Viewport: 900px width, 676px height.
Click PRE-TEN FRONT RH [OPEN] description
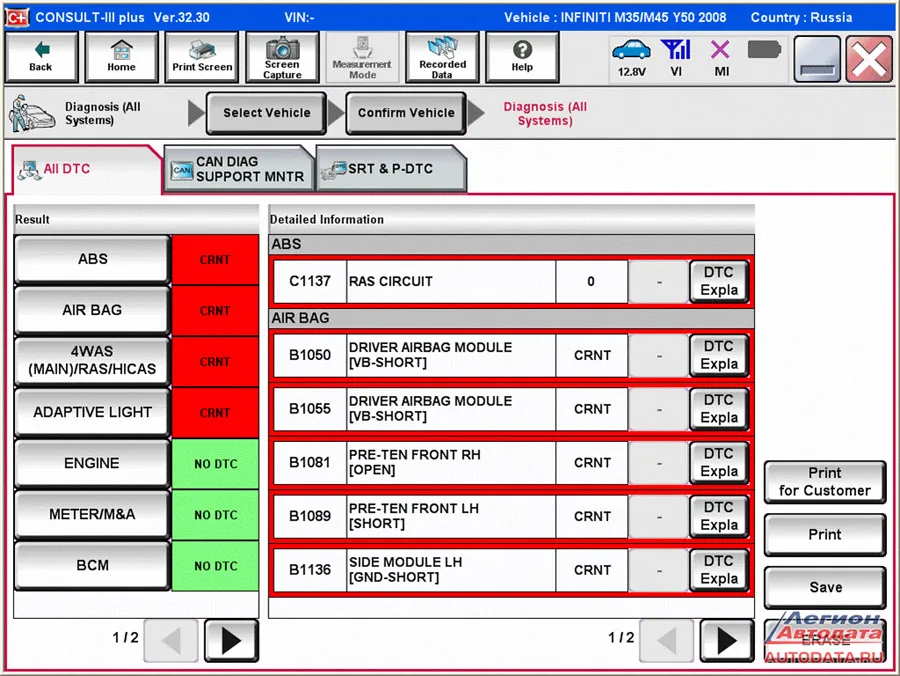[451, 463]
